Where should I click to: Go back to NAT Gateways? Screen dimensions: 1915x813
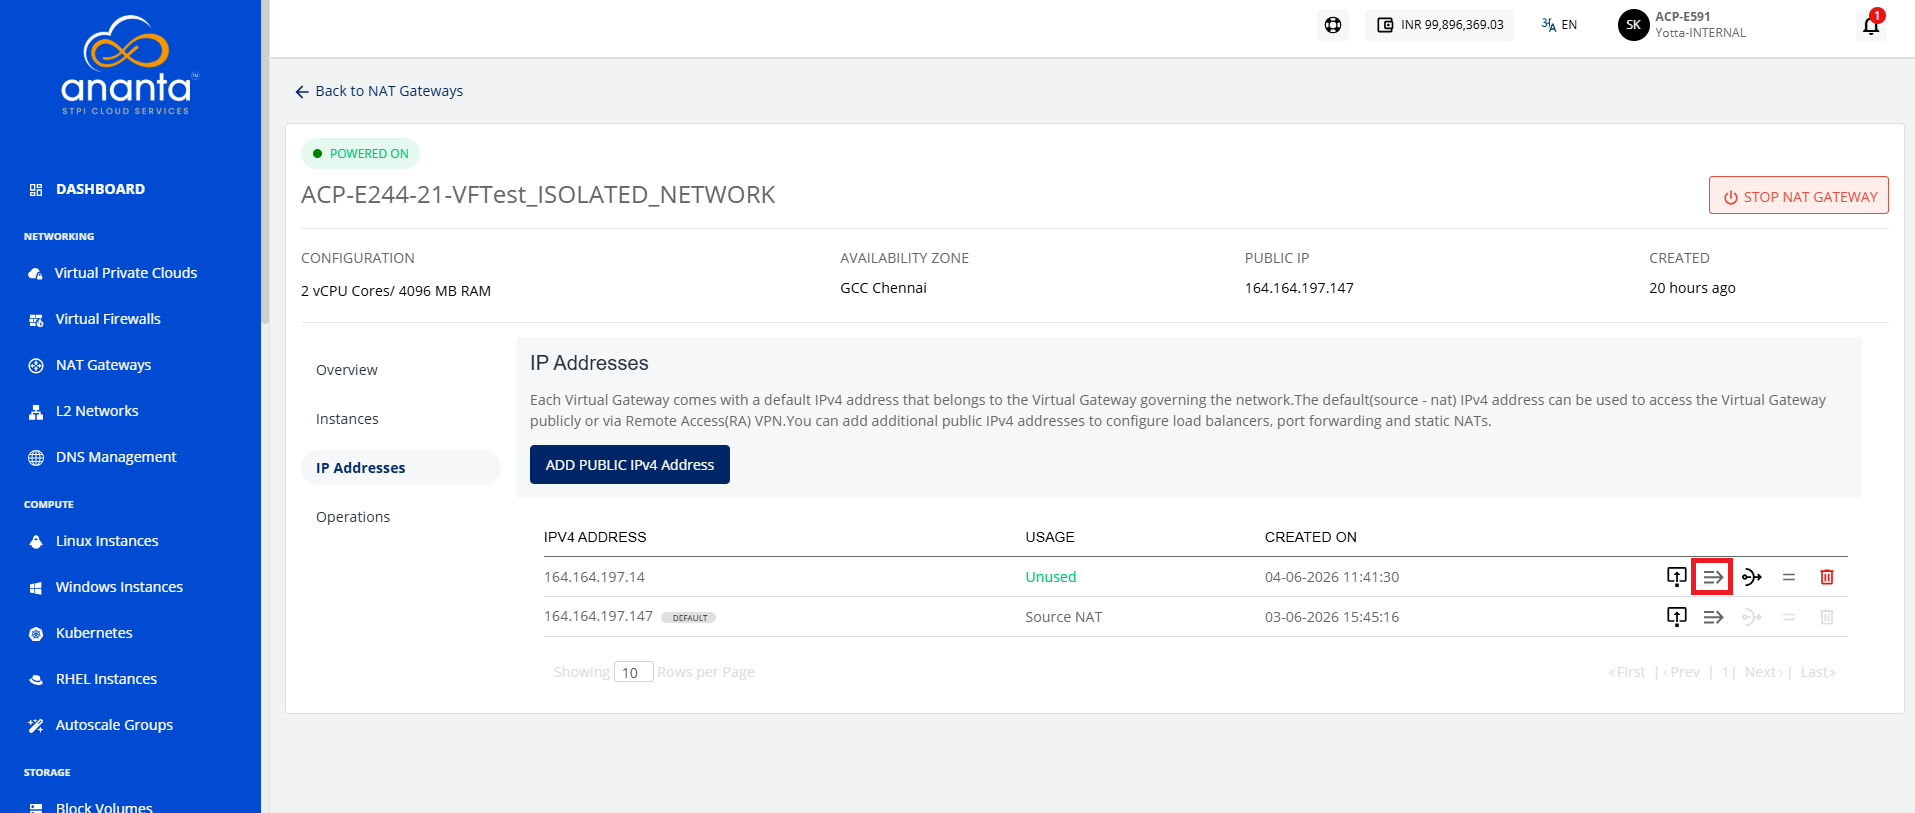point(379,91)
